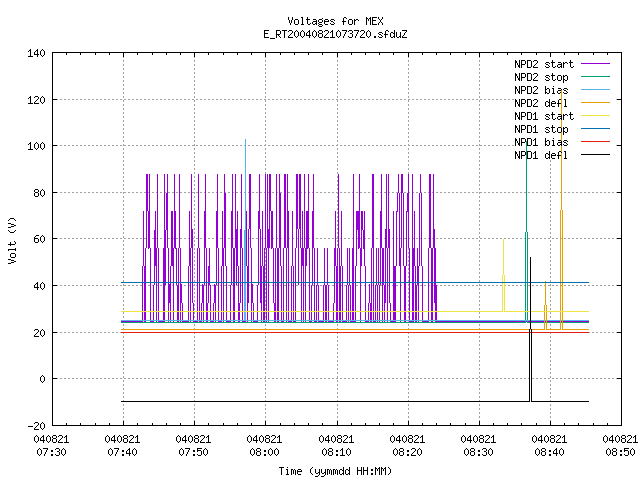Screen dimensions: 640x480
Task: Click the y-axis label 'Volt (V)'
Action: [12, 240]
